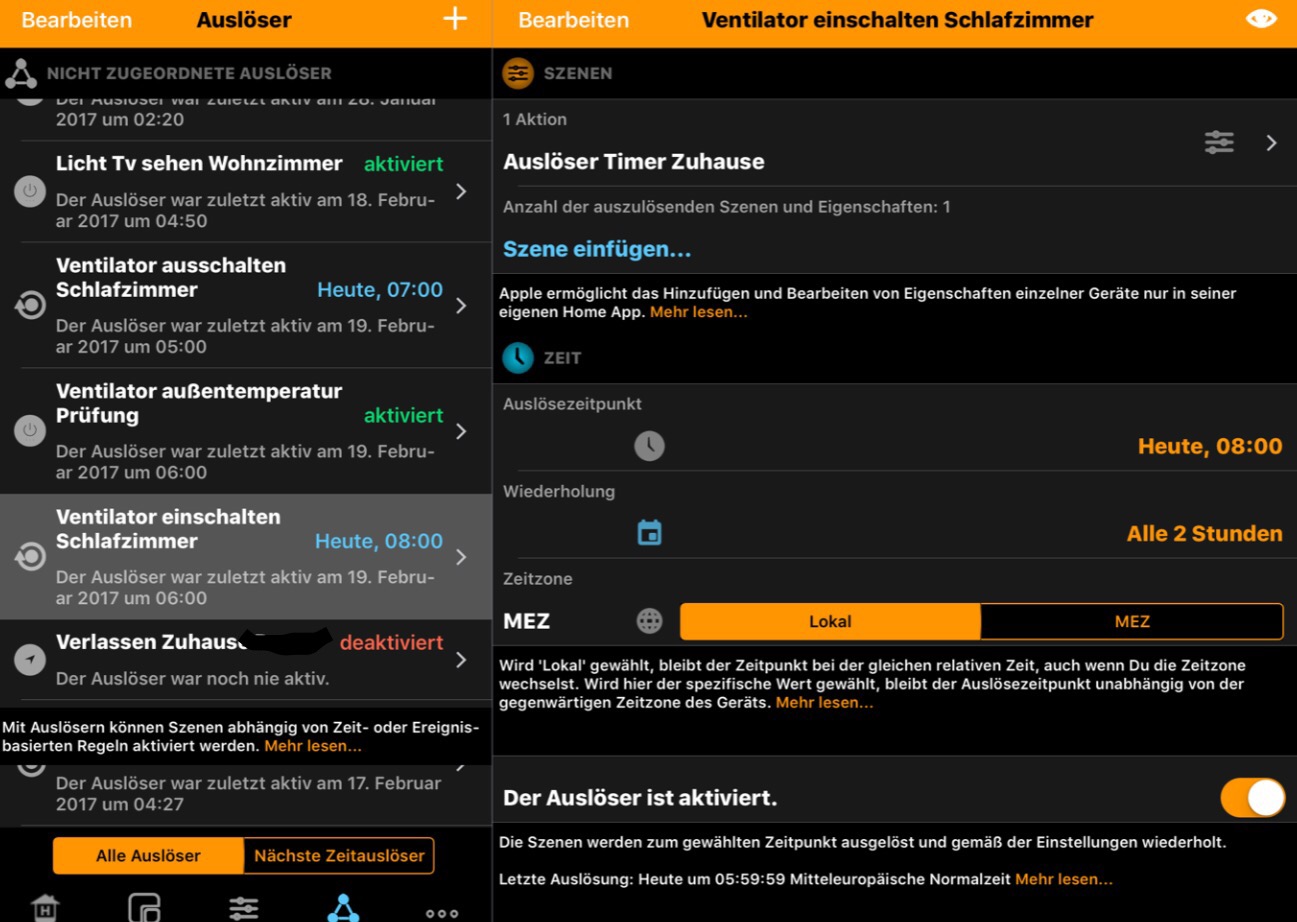Click timer icon of Ventilator einschalten Schlafzimmer
Image resolution: width=1297 pixels, height=922 pixels.
pyautogui.click(x=30, y=556)
